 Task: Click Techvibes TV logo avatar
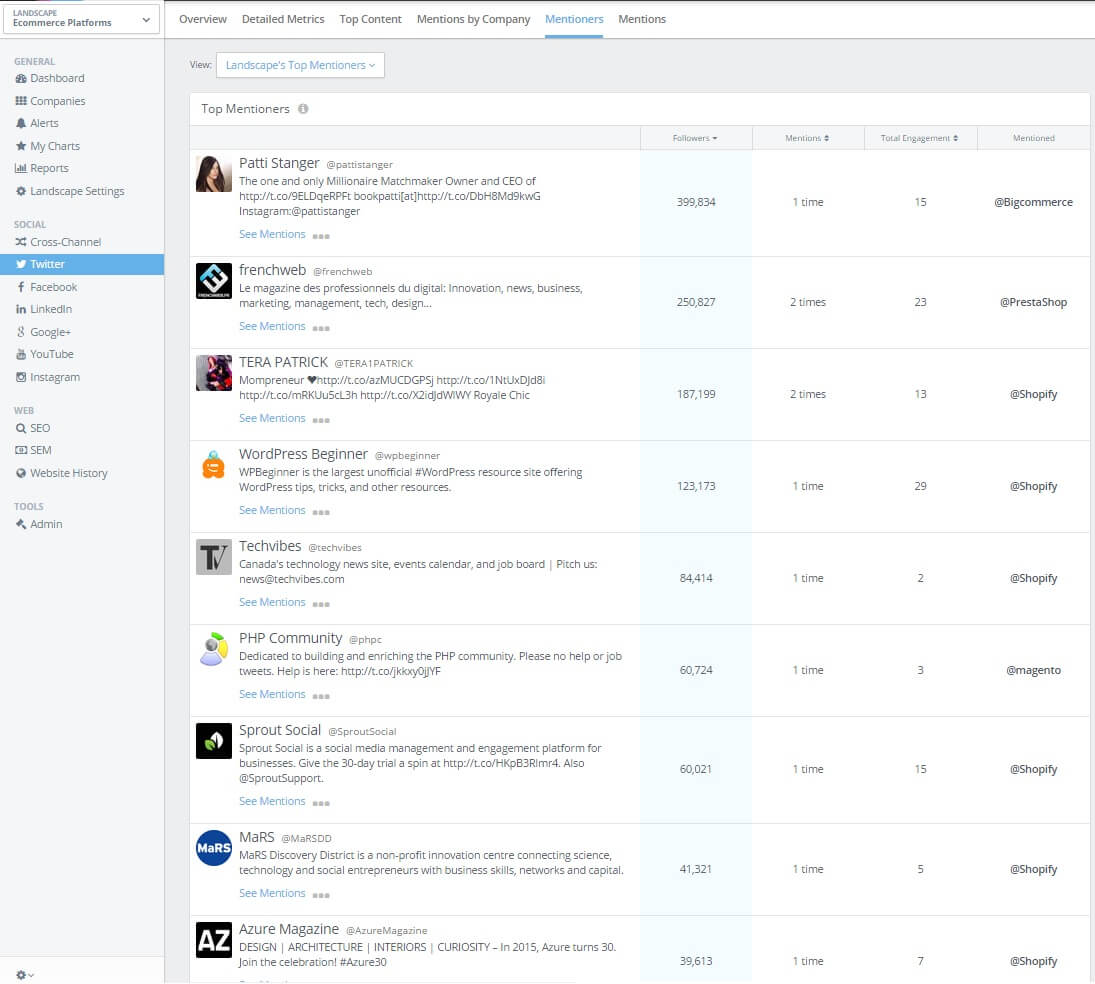(x=214, y=557)
